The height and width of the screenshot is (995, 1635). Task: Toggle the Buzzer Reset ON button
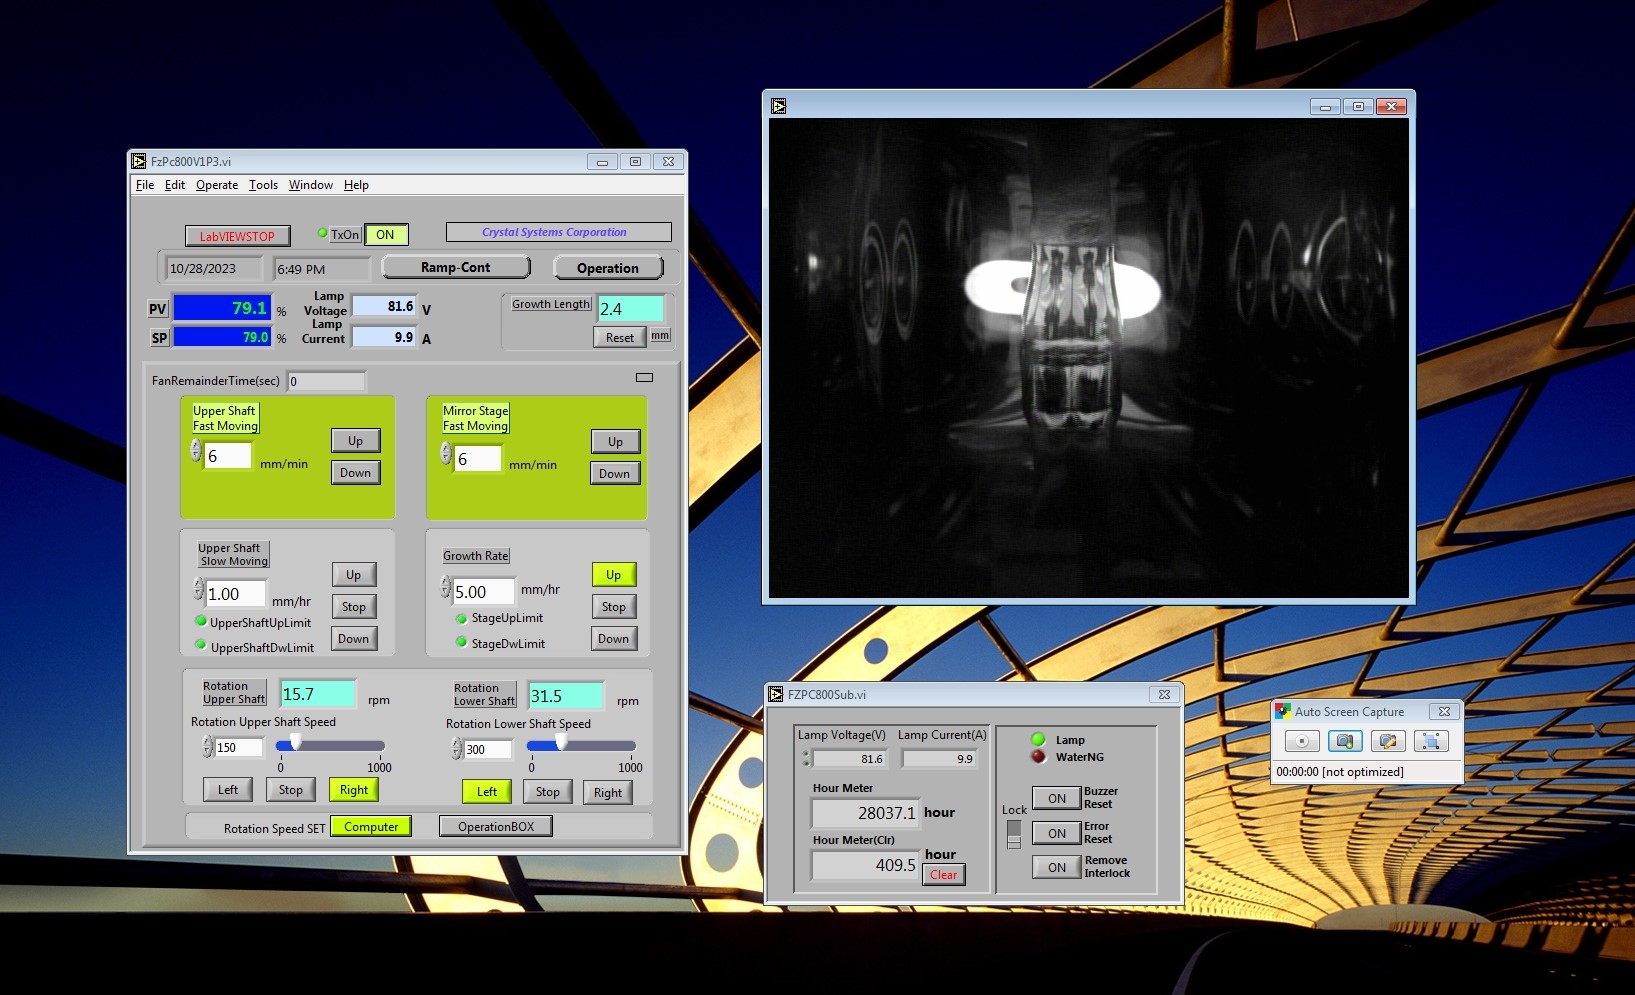coord(1056,798)
